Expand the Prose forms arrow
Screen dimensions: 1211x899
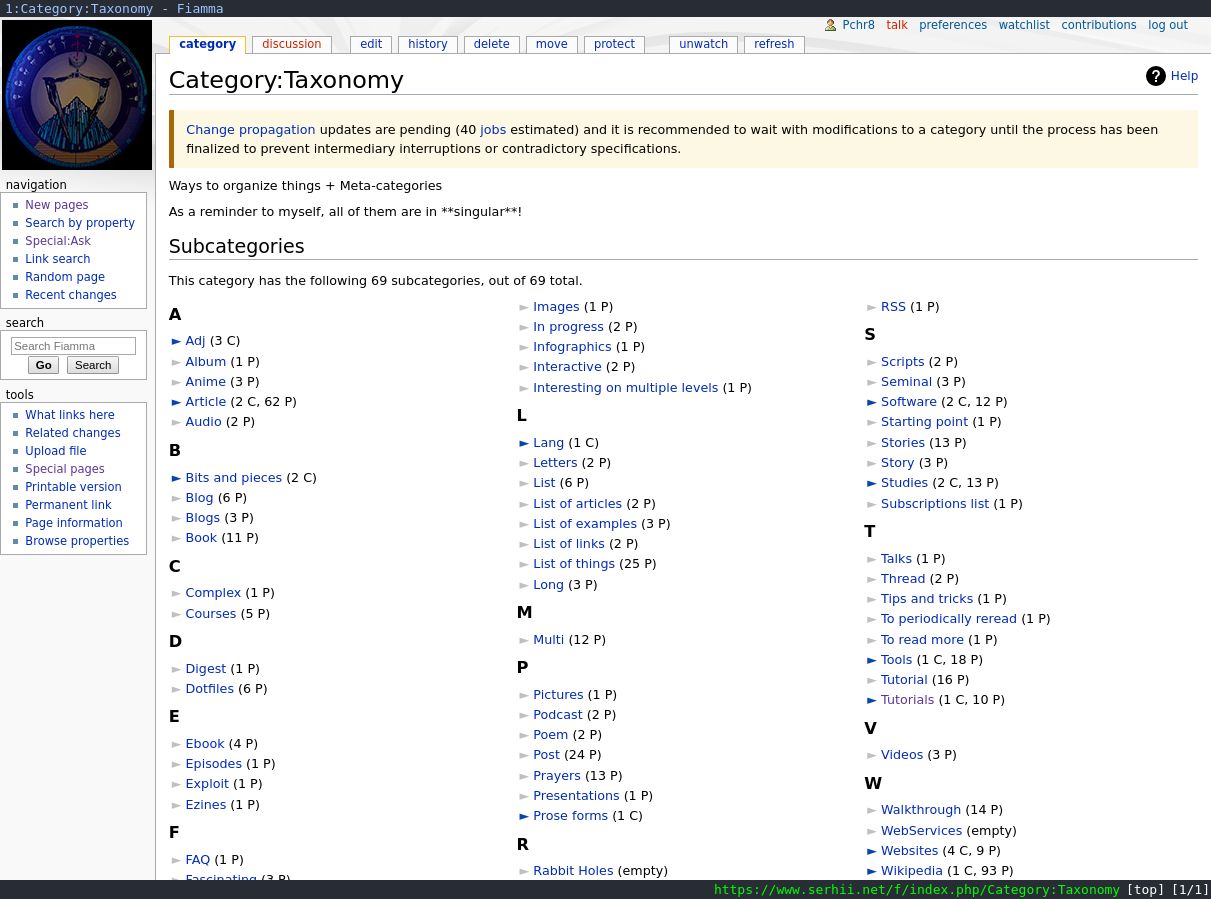pyautogui.click(x=524, y=816)
